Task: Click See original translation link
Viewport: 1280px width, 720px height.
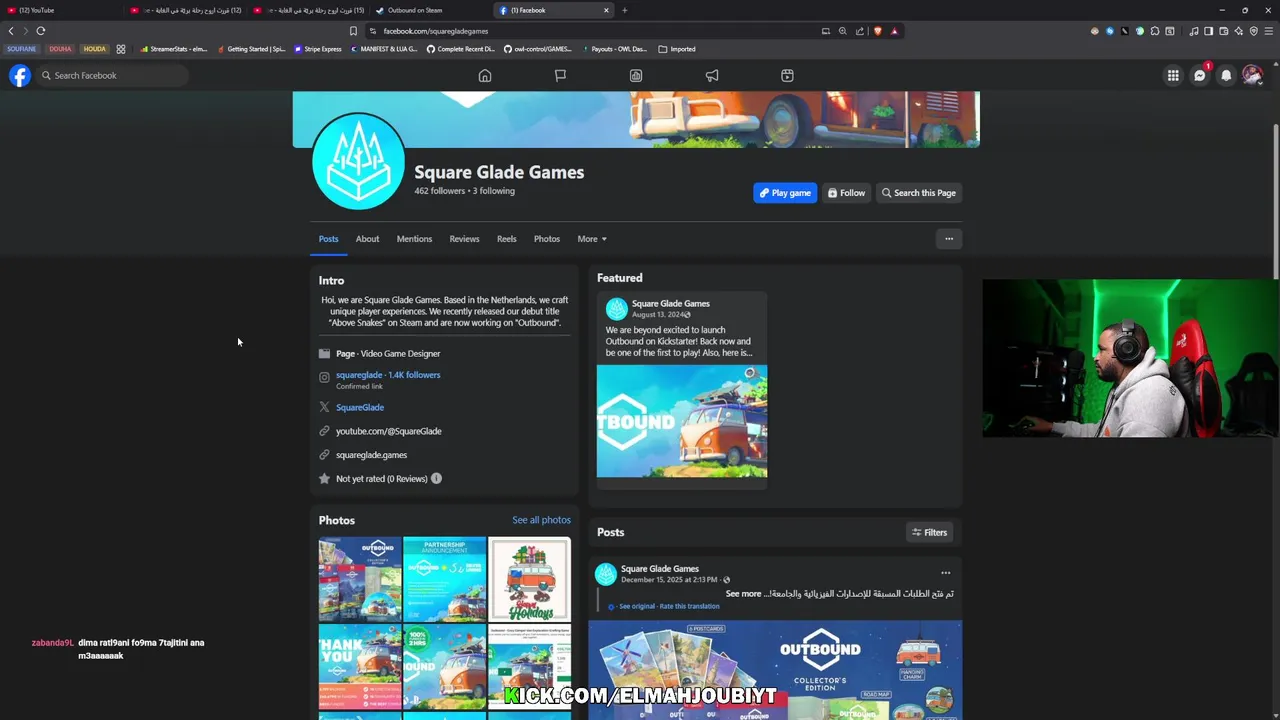Action: coord(637,606)
